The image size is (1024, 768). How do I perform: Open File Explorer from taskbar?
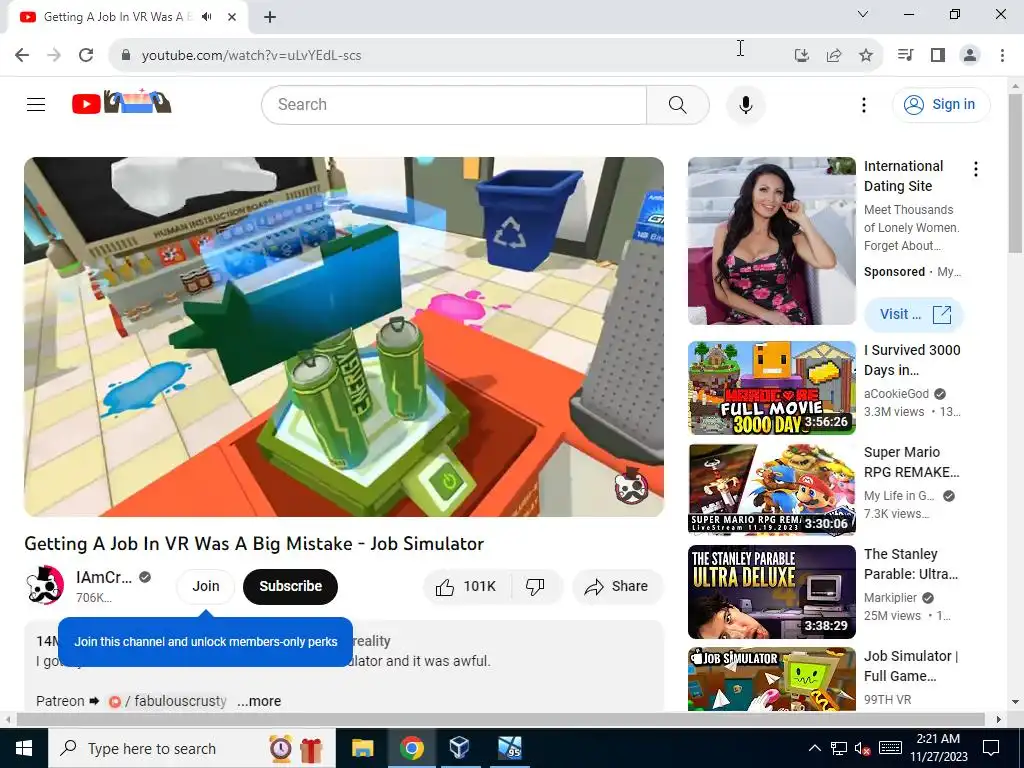pyautogui.click(x=362, y=748)
